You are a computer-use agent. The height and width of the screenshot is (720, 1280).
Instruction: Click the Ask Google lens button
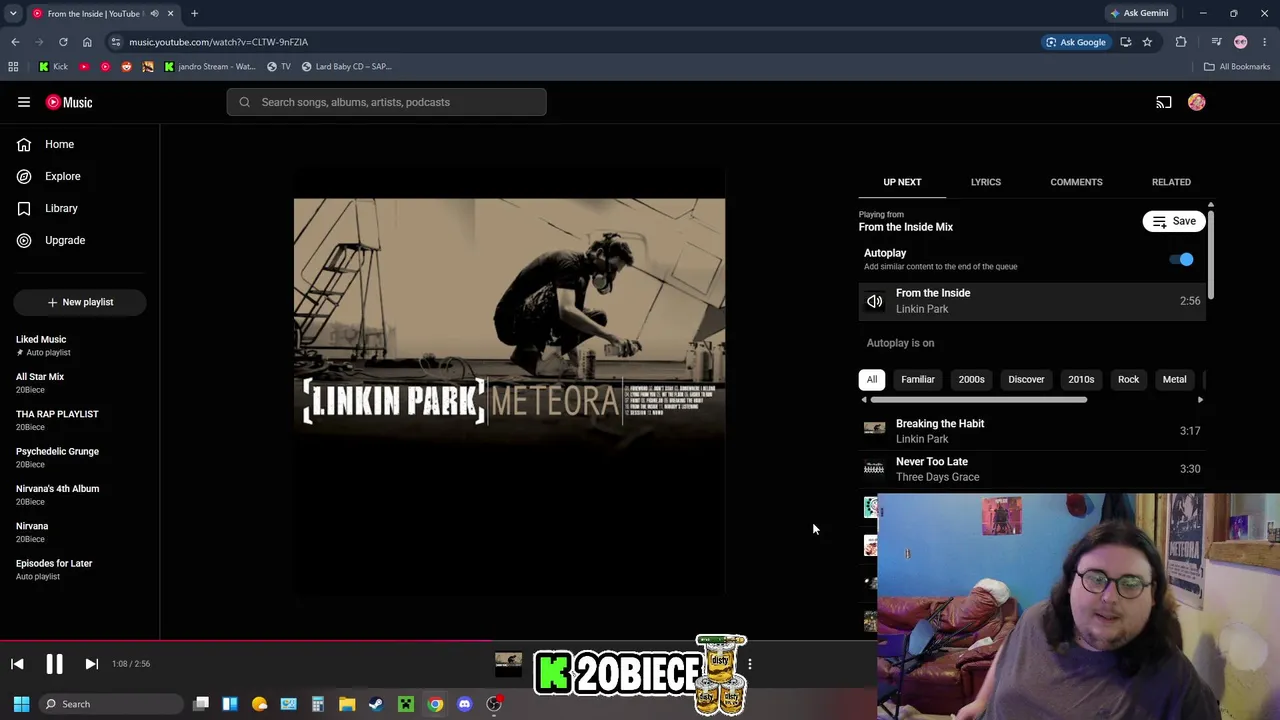1075,42
